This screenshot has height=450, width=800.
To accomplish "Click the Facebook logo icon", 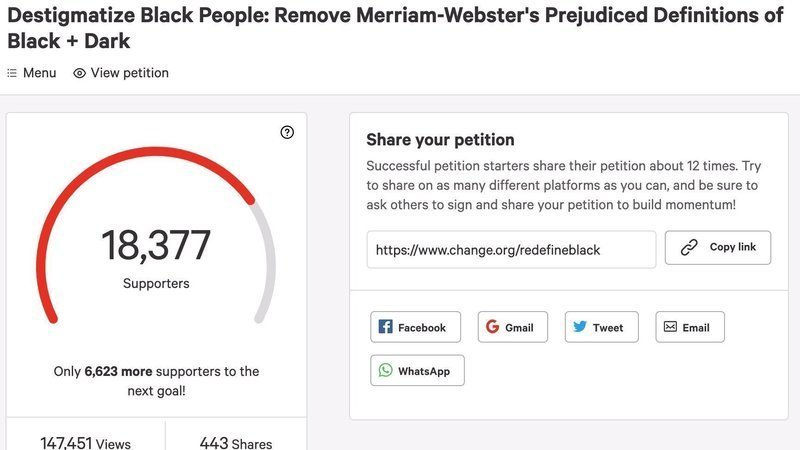I will point(385,327).
